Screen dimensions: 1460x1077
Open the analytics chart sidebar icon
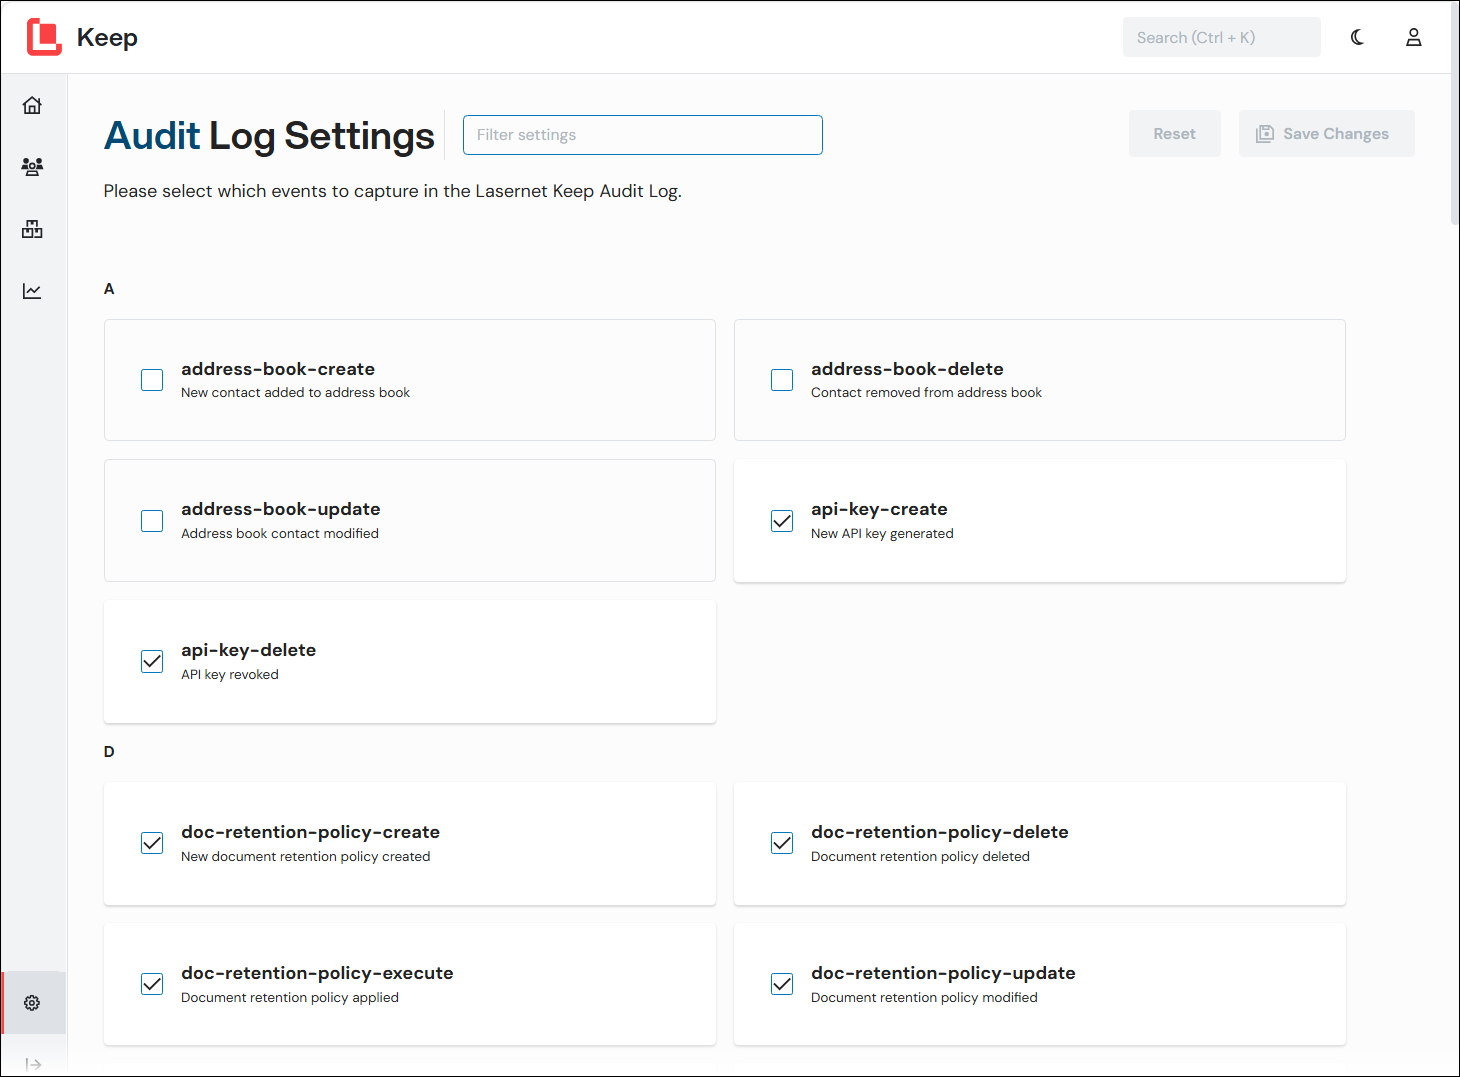click(32, 291)
